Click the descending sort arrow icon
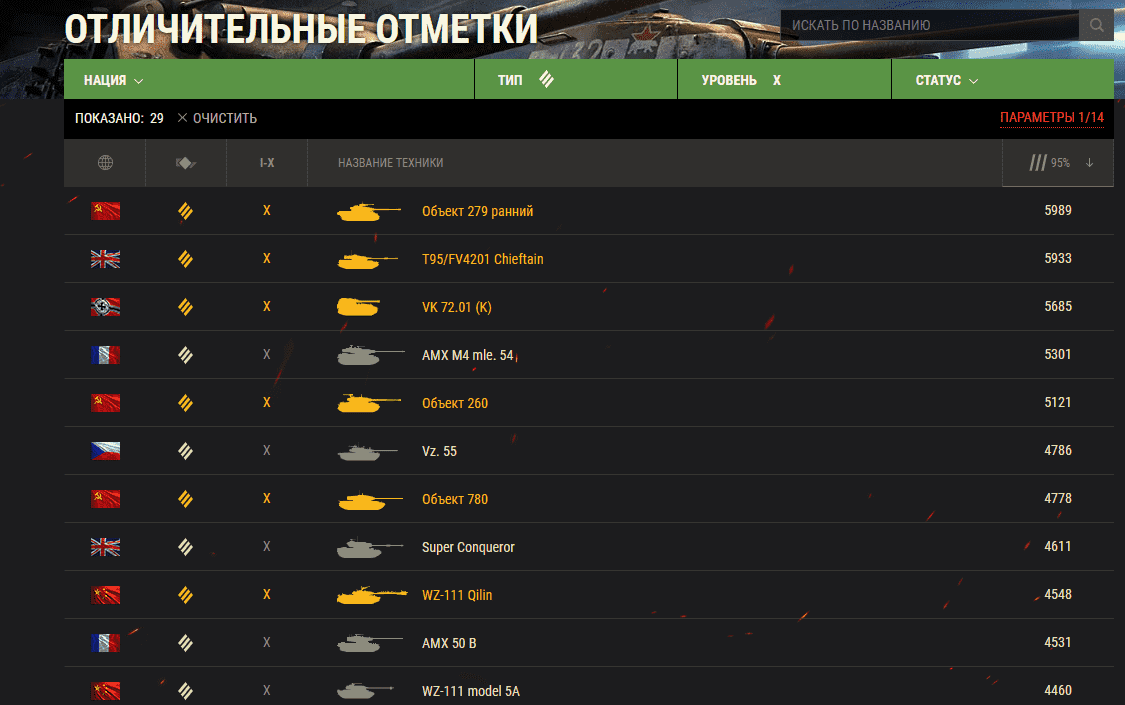The height and width of the screenshot is (705, 1125). 1089,163
